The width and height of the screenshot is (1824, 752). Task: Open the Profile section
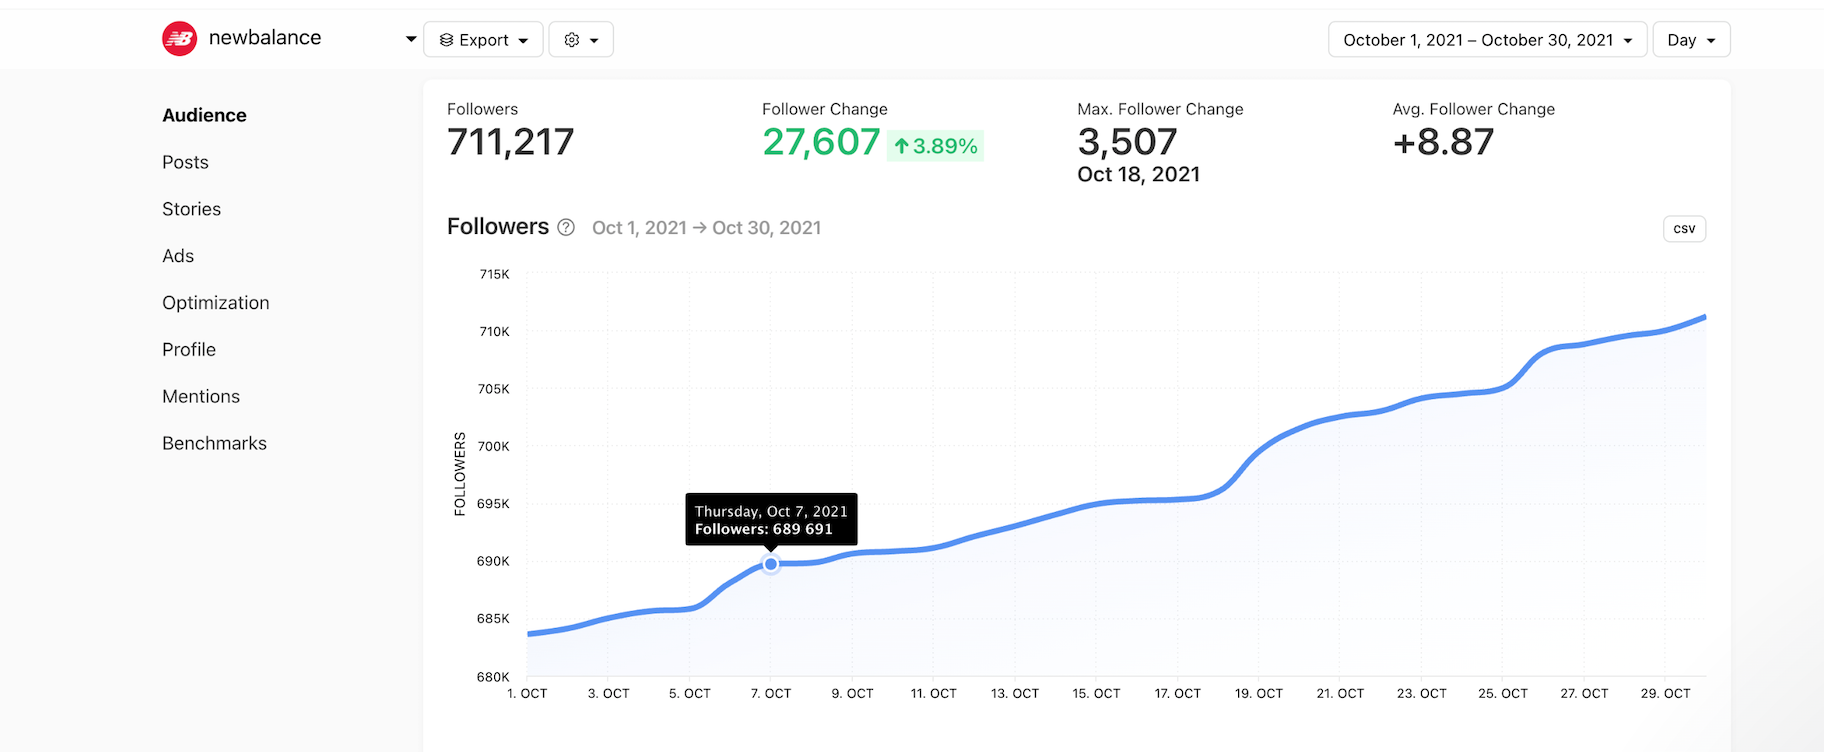(x=189, y=350)
